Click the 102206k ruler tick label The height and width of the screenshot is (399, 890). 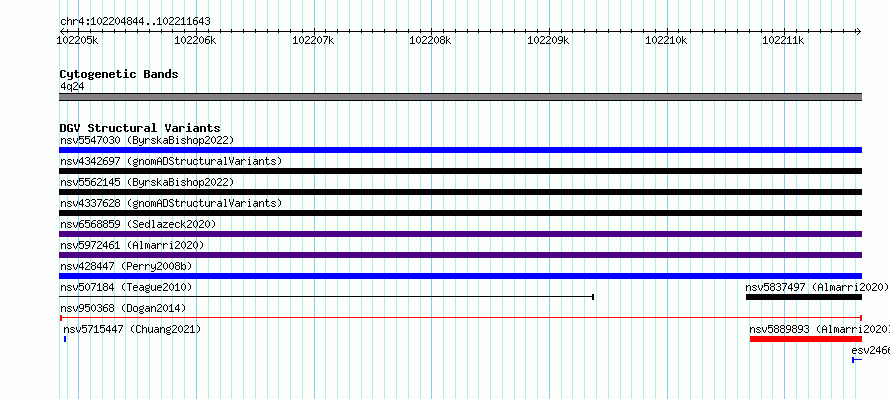click(195, 40)
